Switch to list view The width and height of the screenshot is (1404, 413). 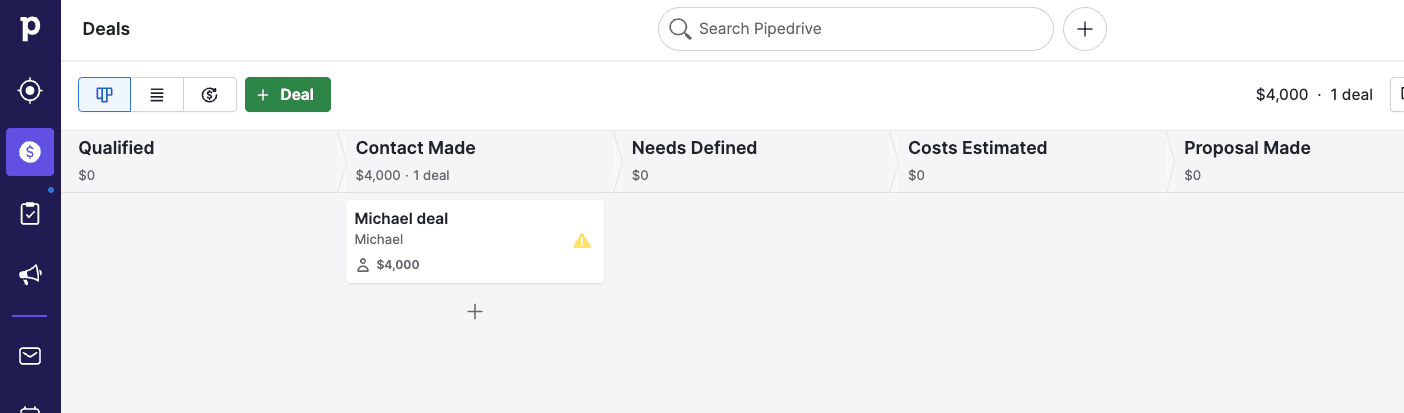pyautogui.click(x=157, y=95)
